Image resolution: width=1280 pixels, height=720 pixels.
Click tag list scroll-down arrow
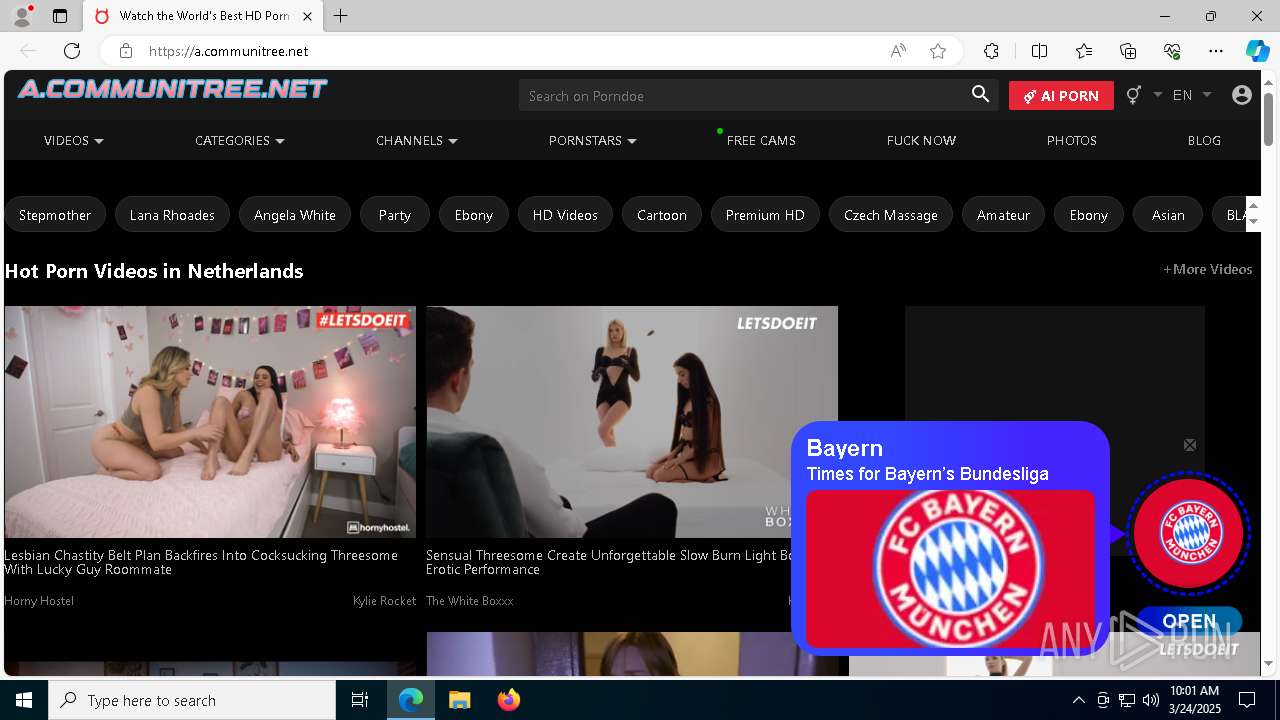click(1254, 223)
